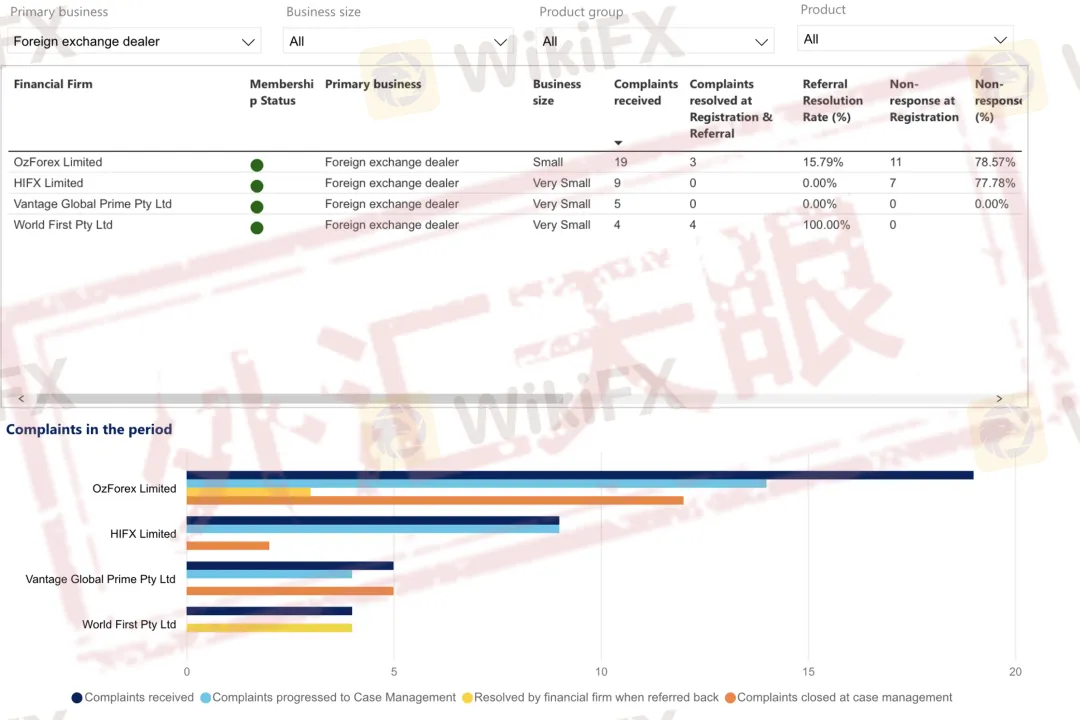This screenshot has height=720, width=1080.
Task: Click Vantage Global Prime green status dot
Action: (257, 207)
